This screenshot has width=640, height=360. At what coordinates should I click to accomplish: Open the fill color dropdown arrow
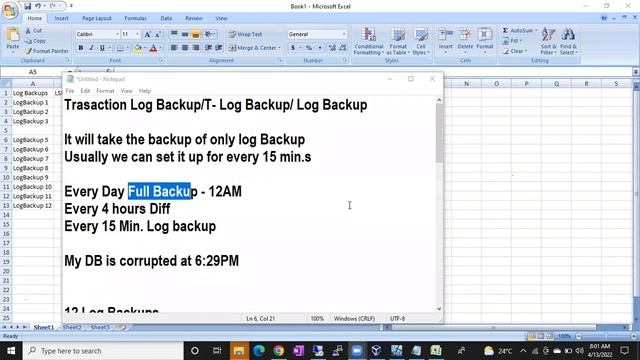click(145, 48)
